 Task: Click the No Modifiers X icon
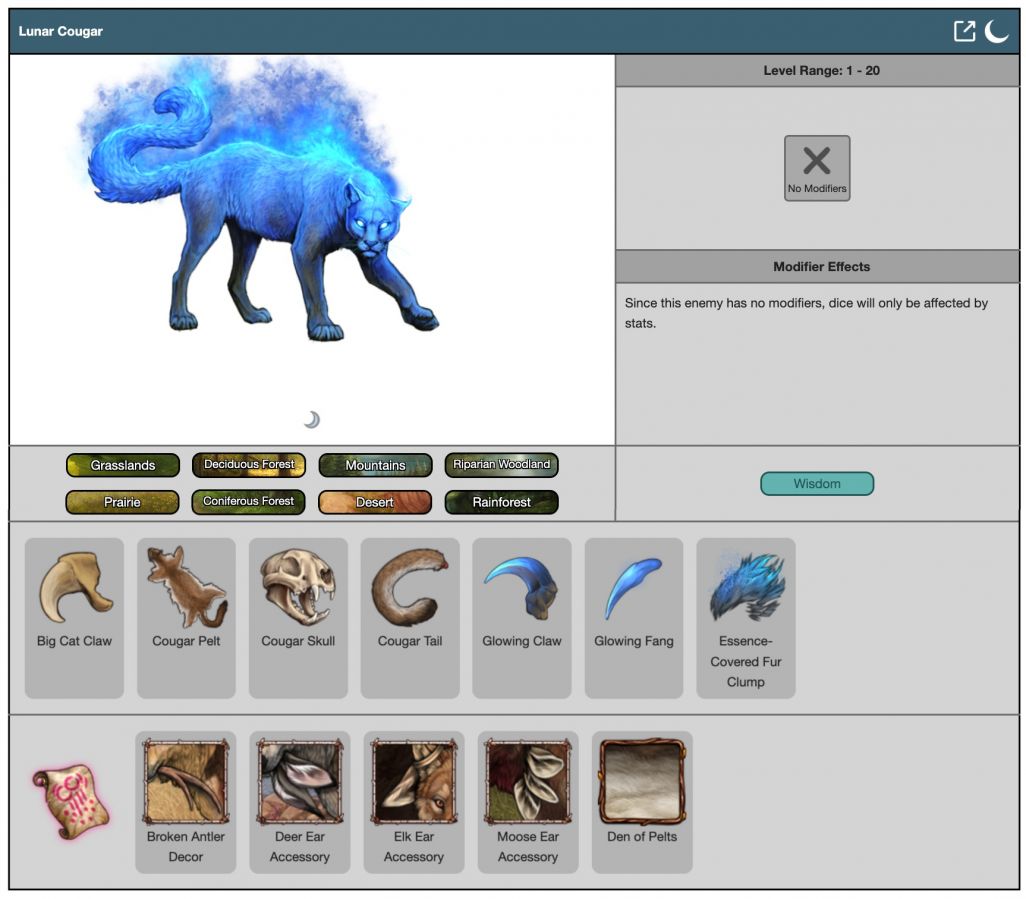click(816, 168)
